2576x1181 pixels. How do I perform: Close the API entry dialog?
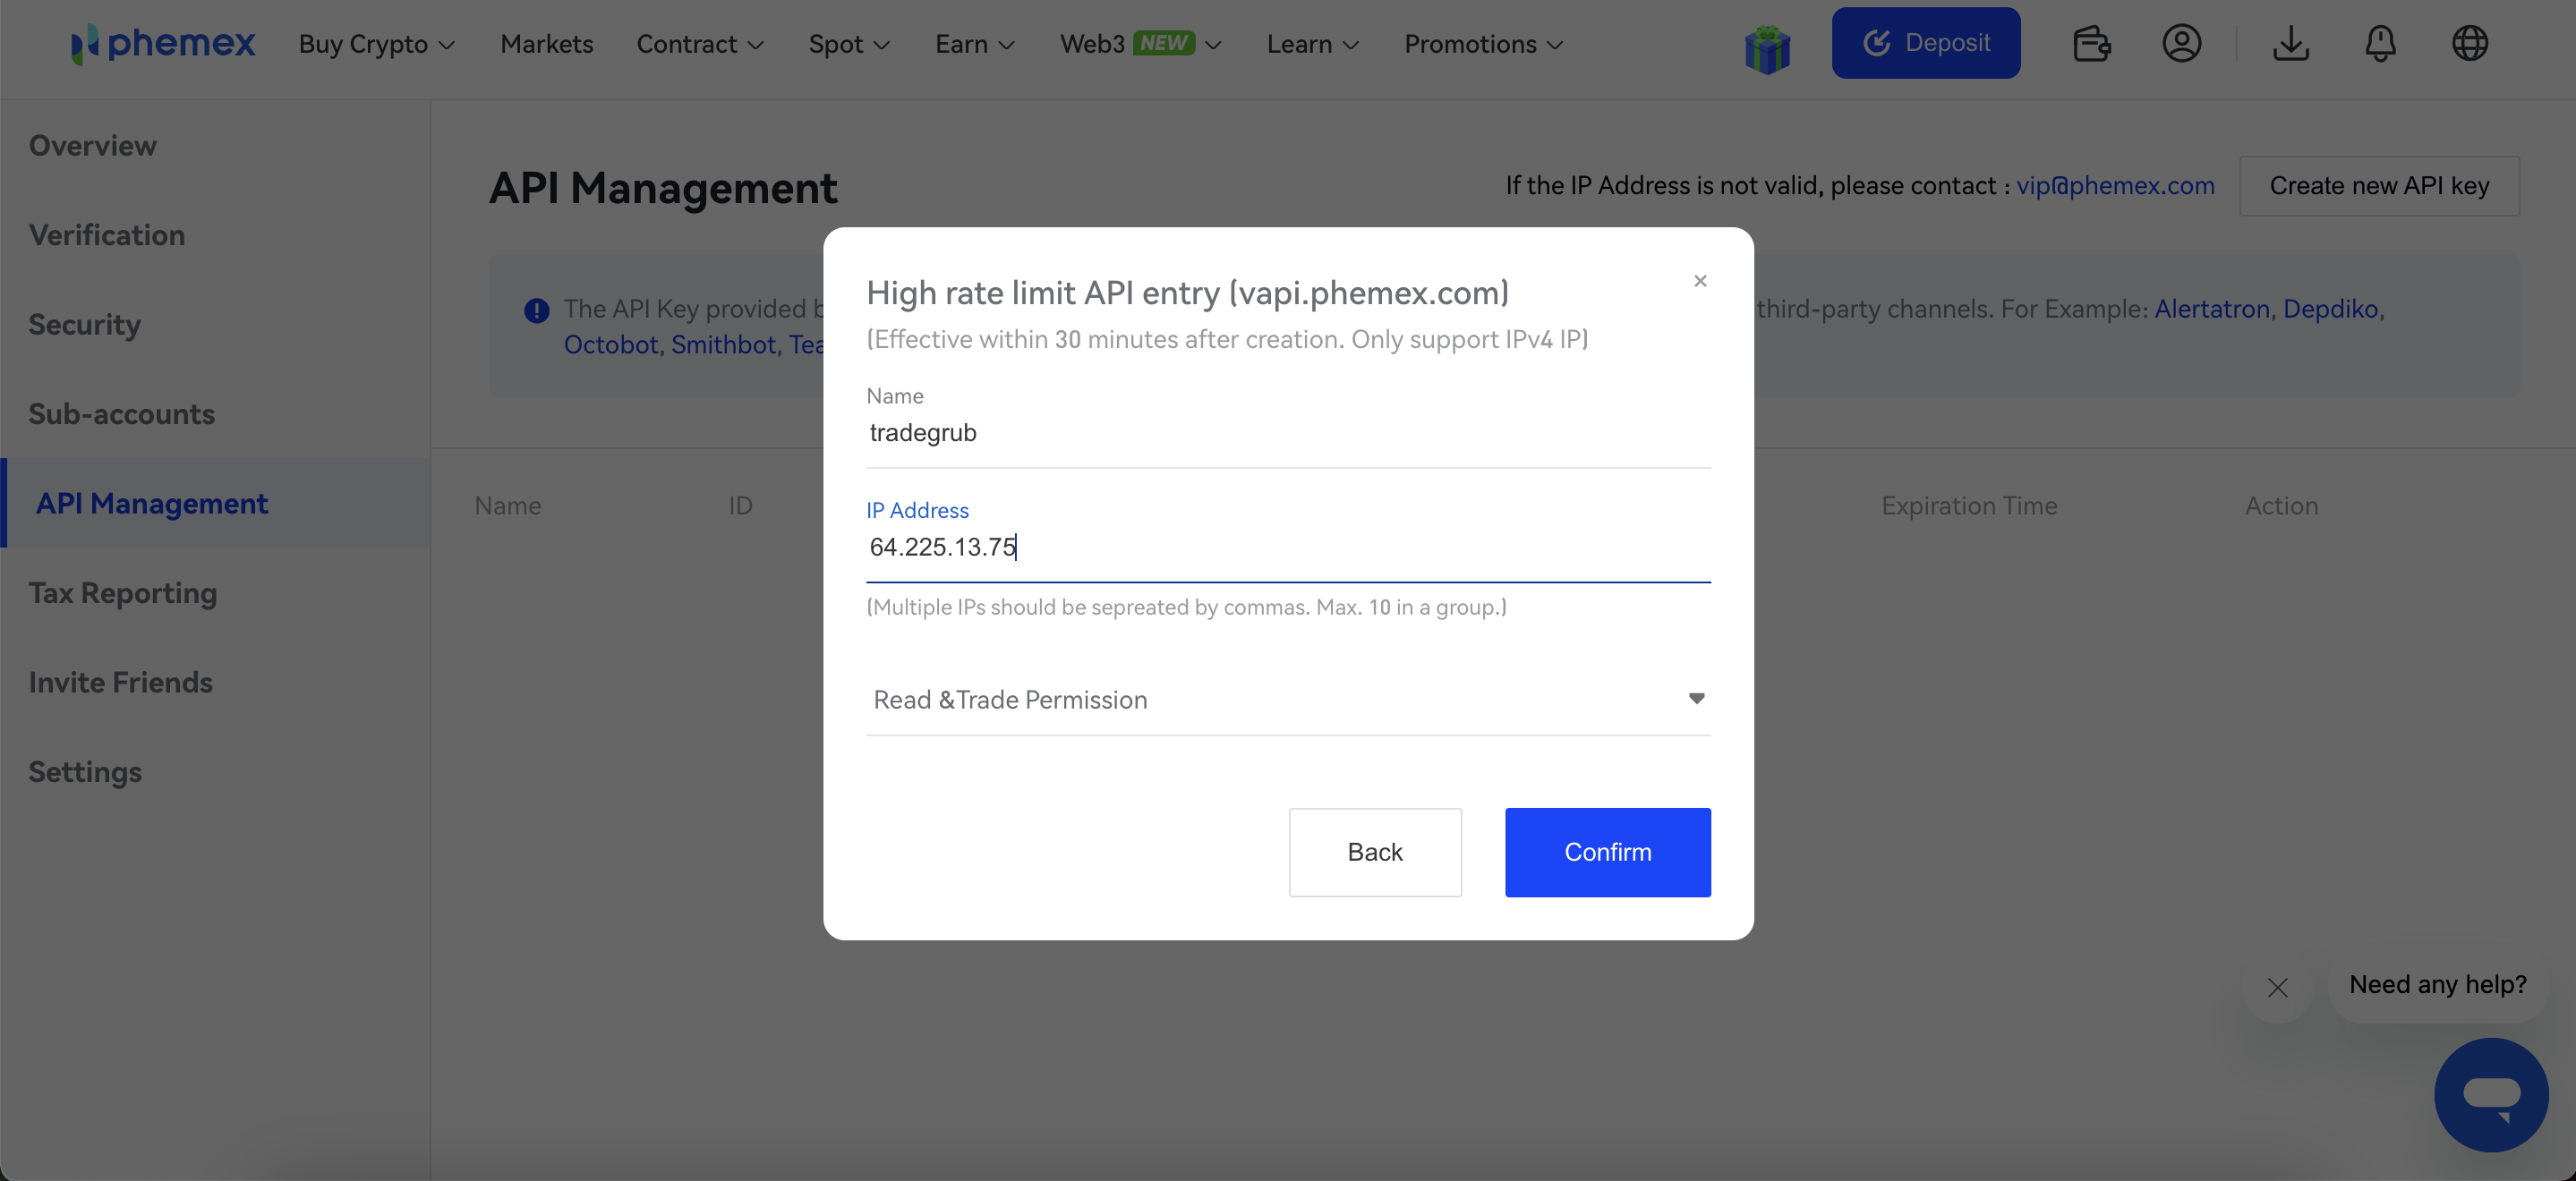1701,281
